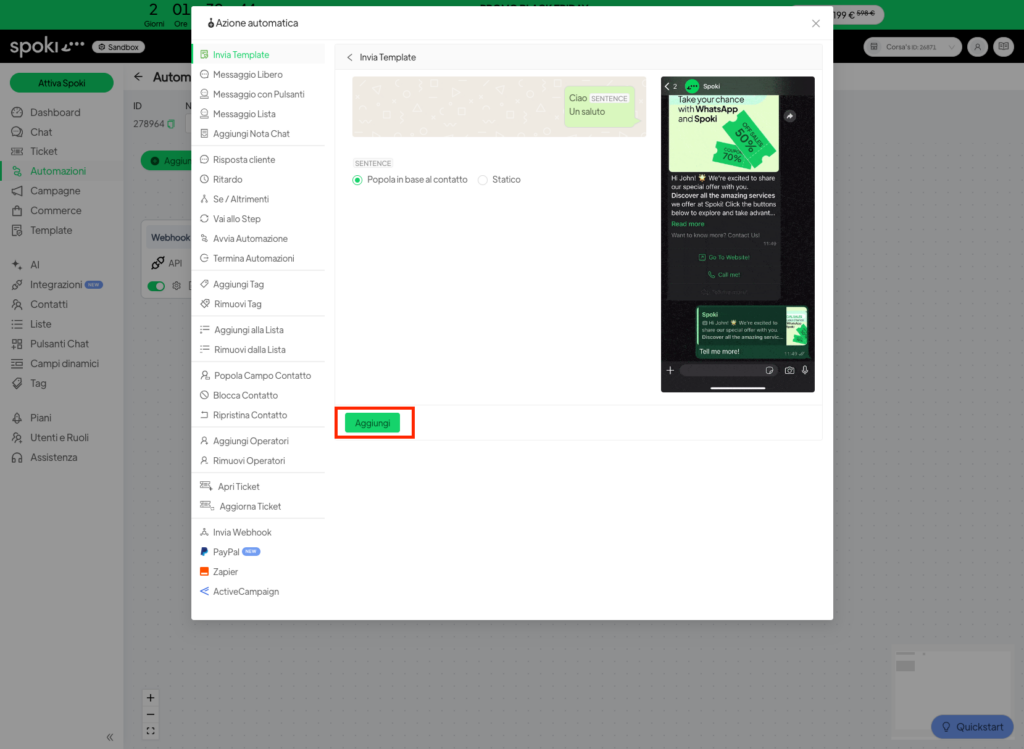Select the Statico radio option
The width and height of the screenshot is (1024, 749).
[483, 180]
